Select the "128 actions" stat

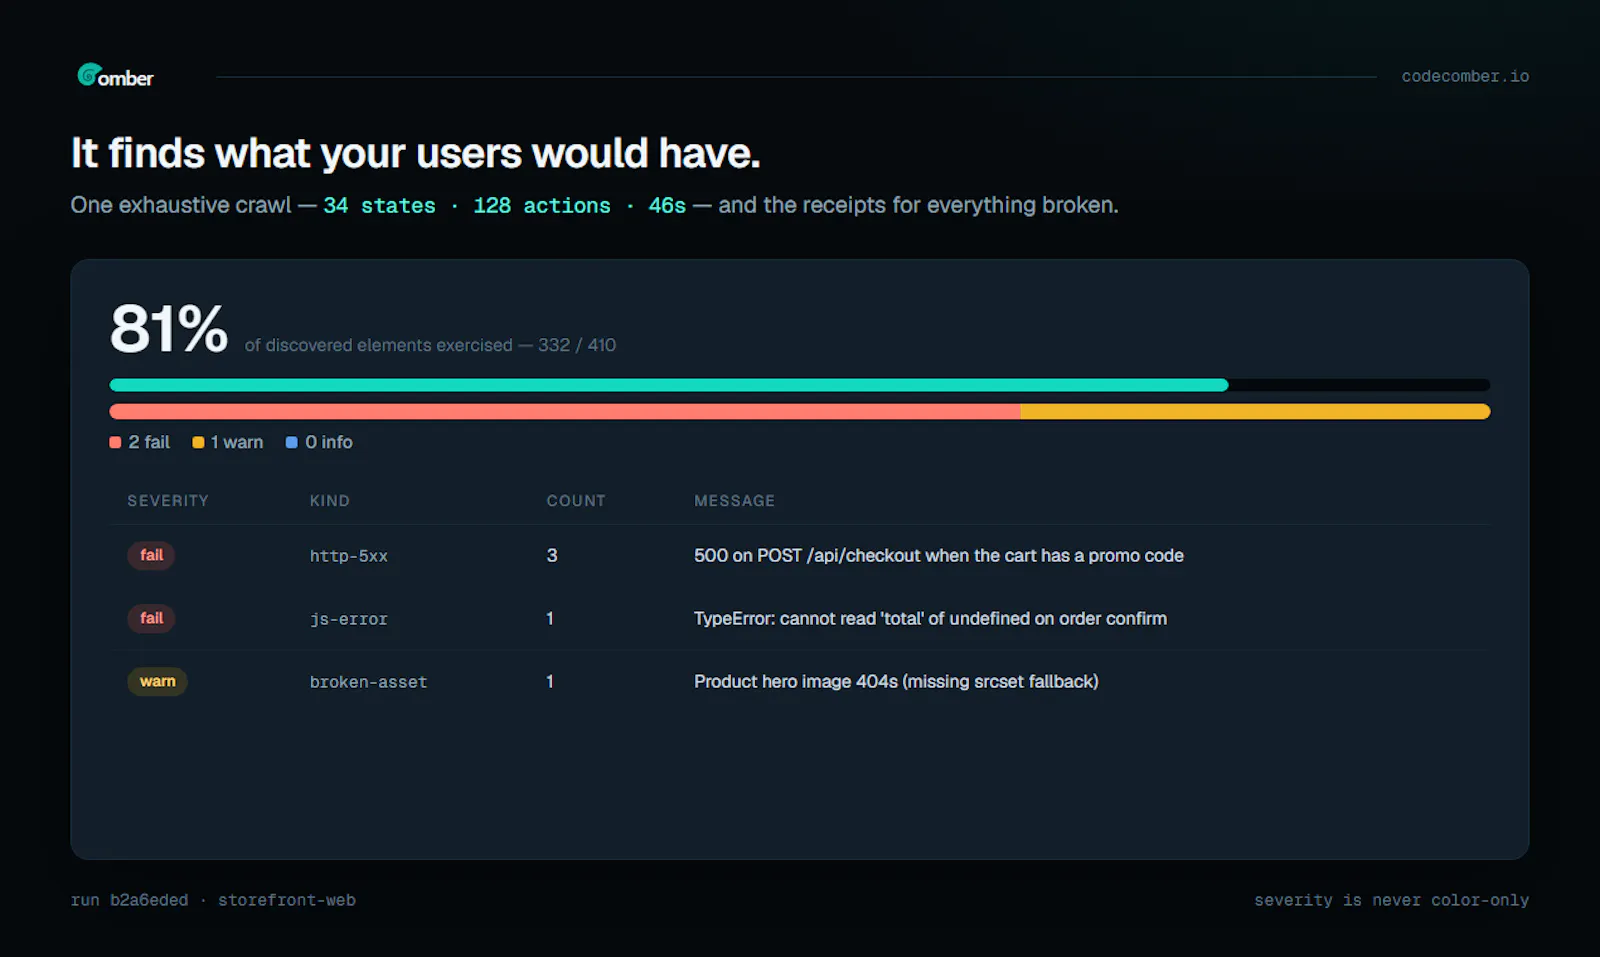coord(541,205)
